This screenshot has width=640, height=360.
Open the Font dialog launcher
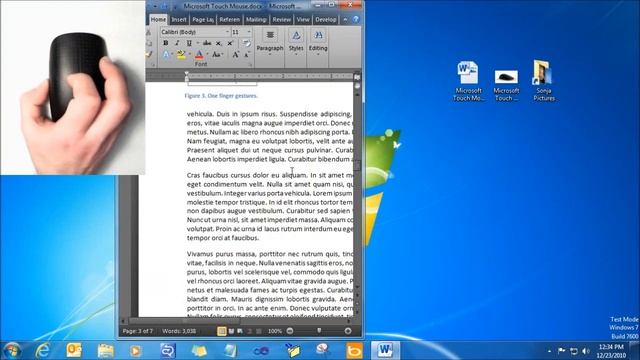tap(249, 64)
